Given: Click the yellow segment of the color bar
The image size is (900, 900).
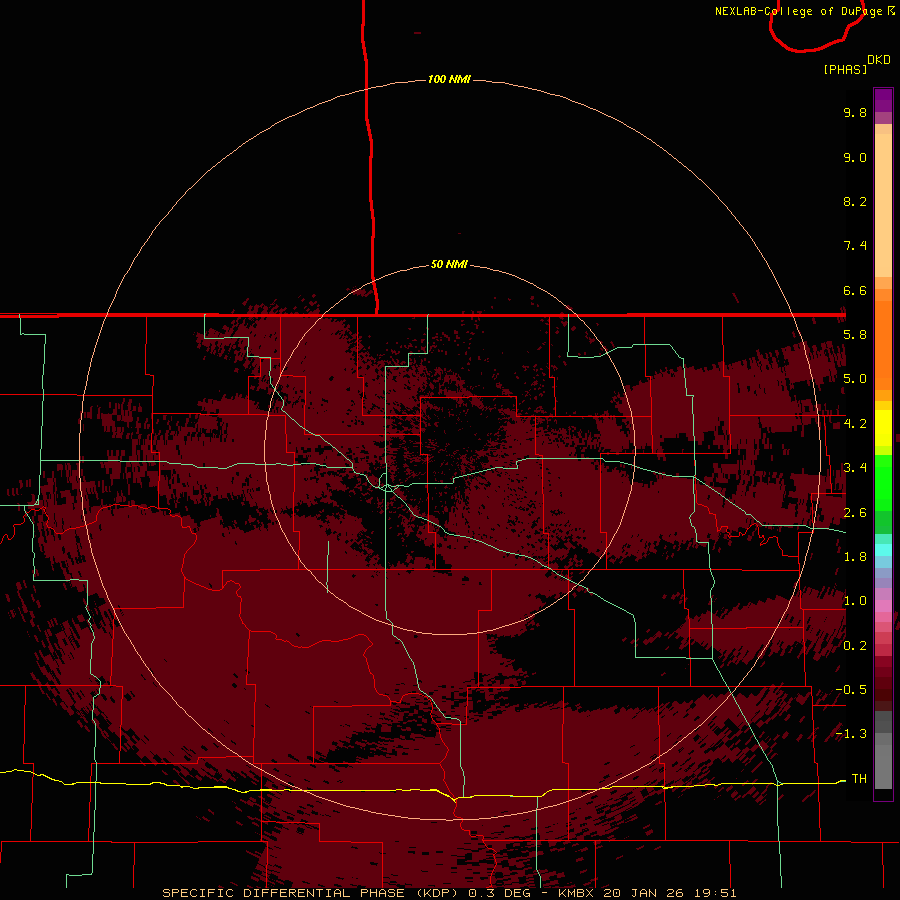Looking at the screenshot, I should pos(883,428).
